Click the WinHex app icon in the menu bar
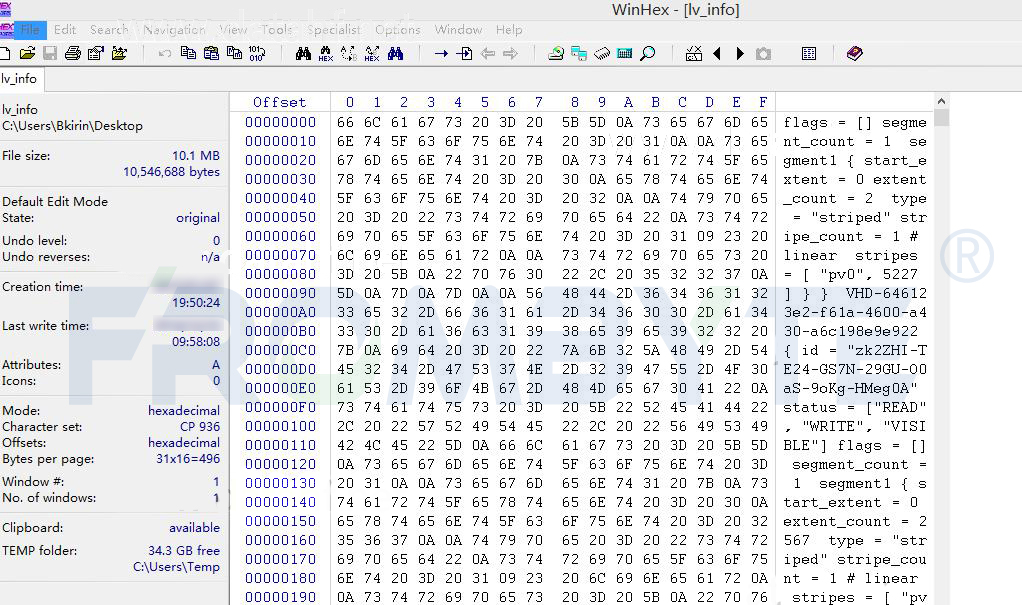1022x605 pixels. [x=7, y=29]
